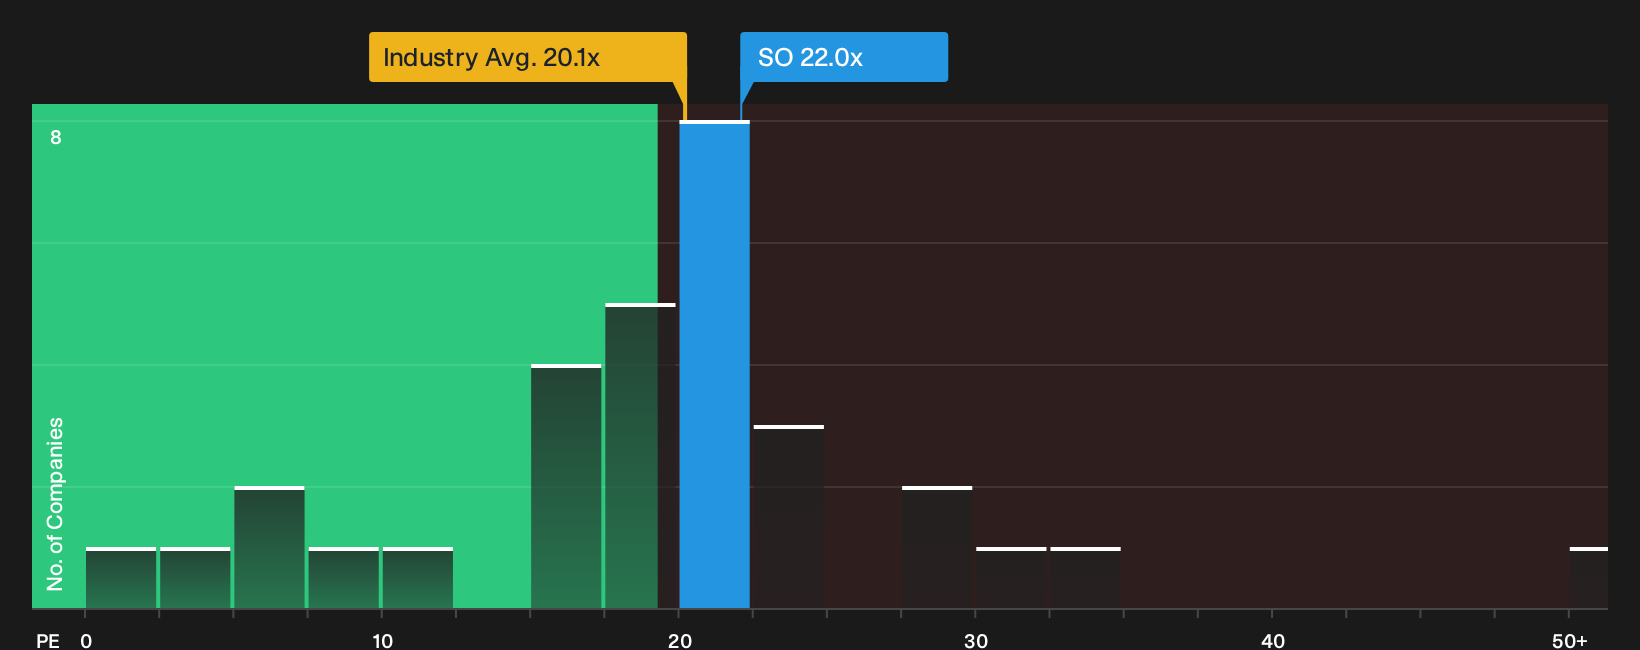Click the histogram bar for PE 17.5-20
This screenshot has height=650, width=1640.
click(640, 456)
